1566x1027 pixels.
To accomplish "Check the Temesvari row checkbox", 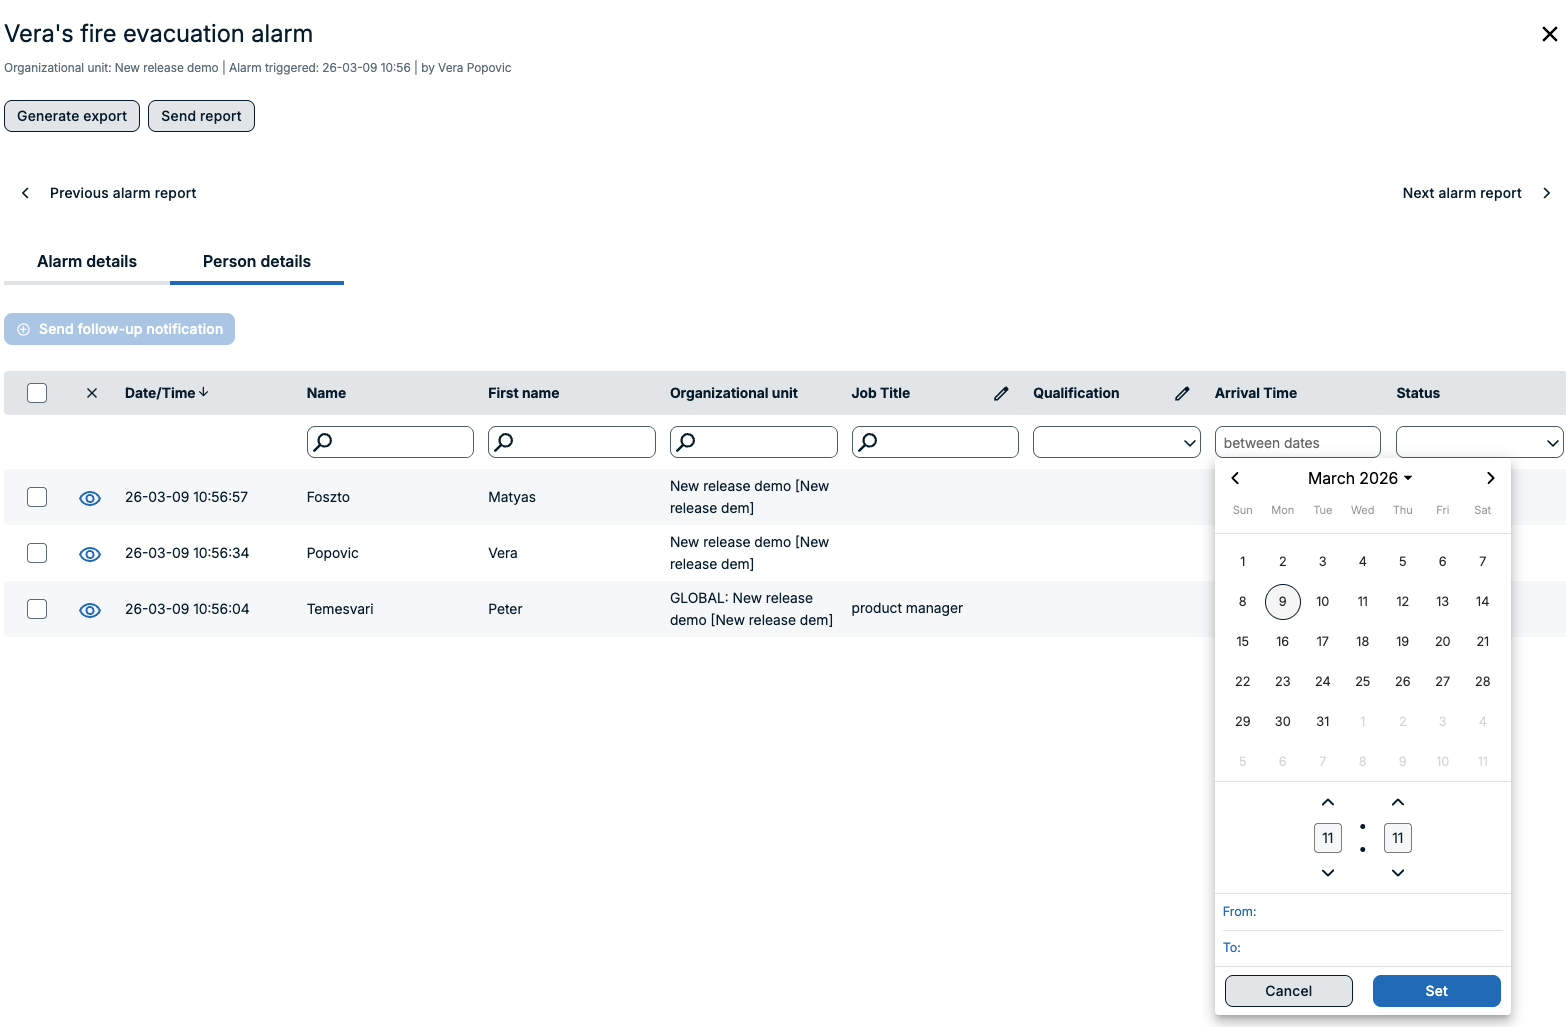I will click(37, 609).
